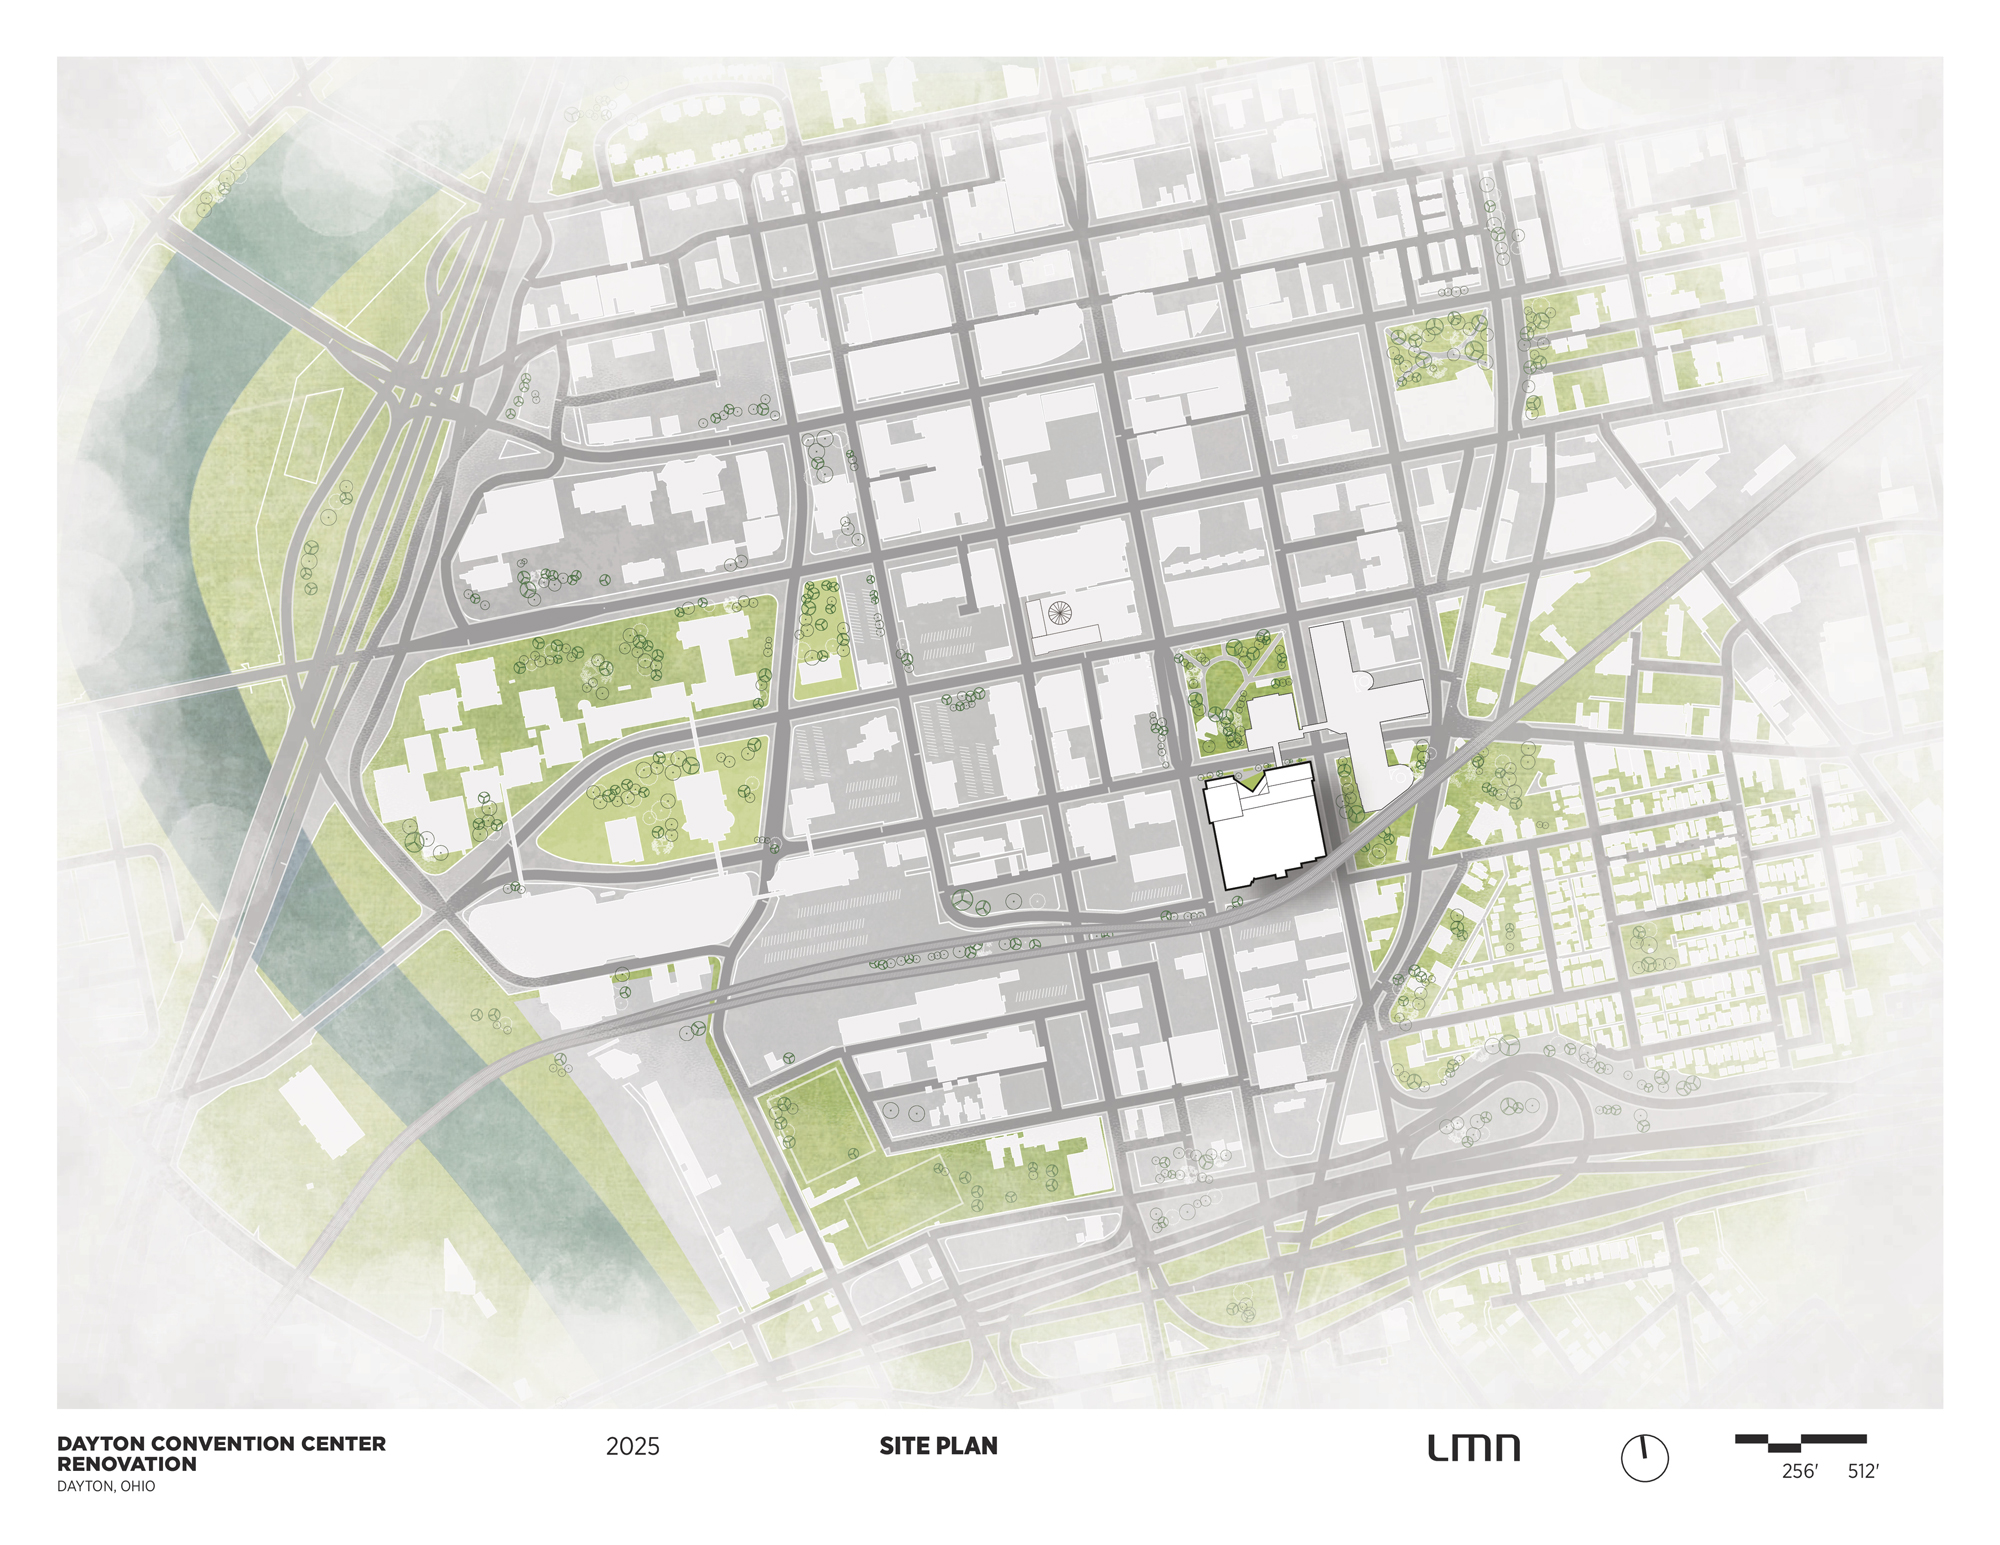Click the LMN logo
This screenshot has width=2000, height=1545.
[x=1473, y=1448]
